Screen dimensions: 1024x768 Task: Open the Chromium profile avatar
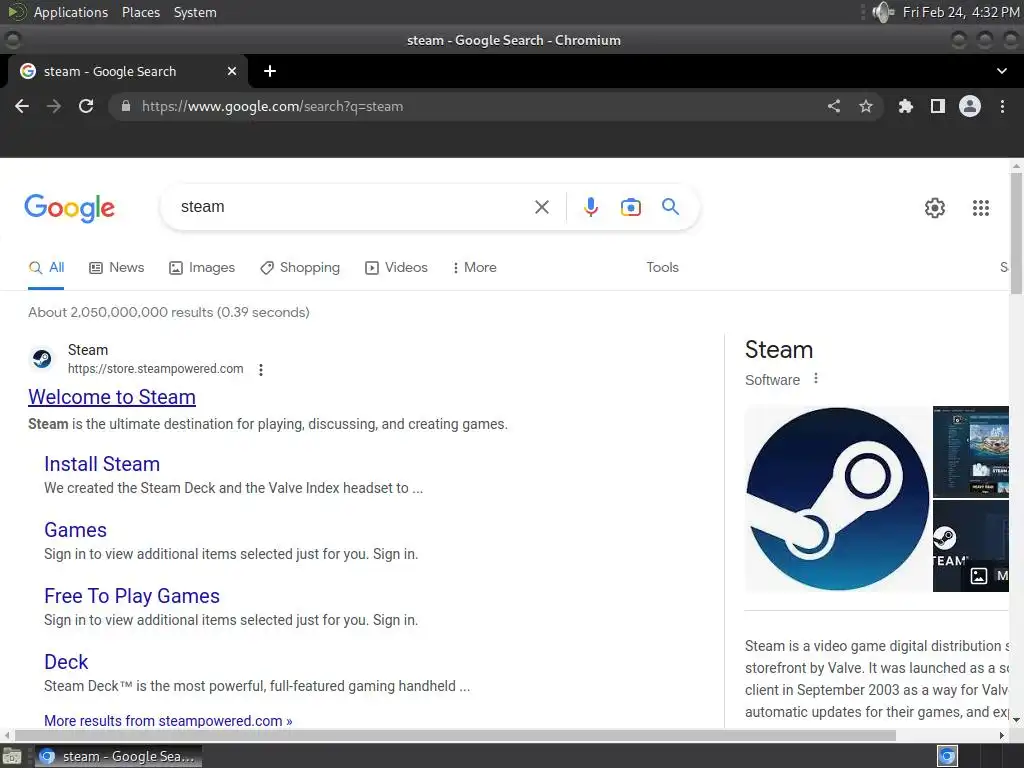point(970,106)
